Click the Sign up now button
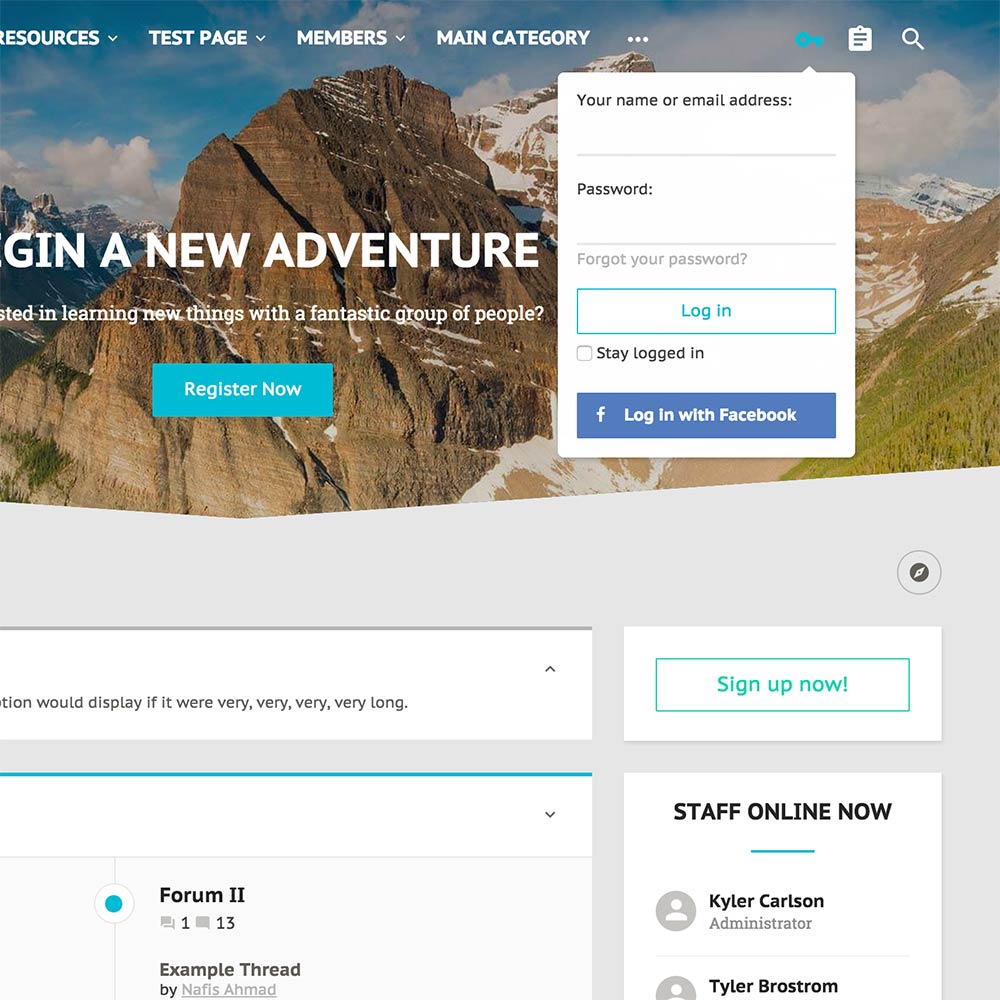Screen dimensions: 1000x1000 click(x=783, y=684)
